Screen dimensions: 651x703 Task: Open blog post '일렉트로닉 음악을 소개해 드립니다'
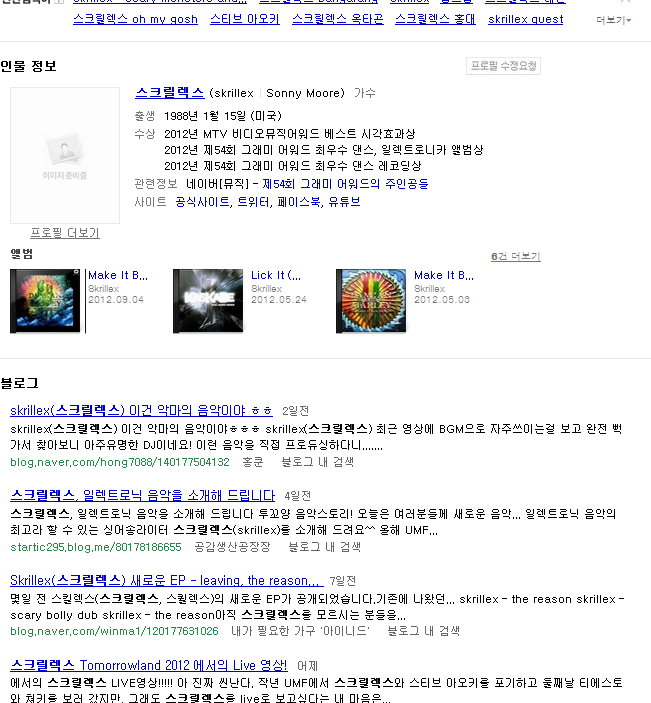point(143,495)
